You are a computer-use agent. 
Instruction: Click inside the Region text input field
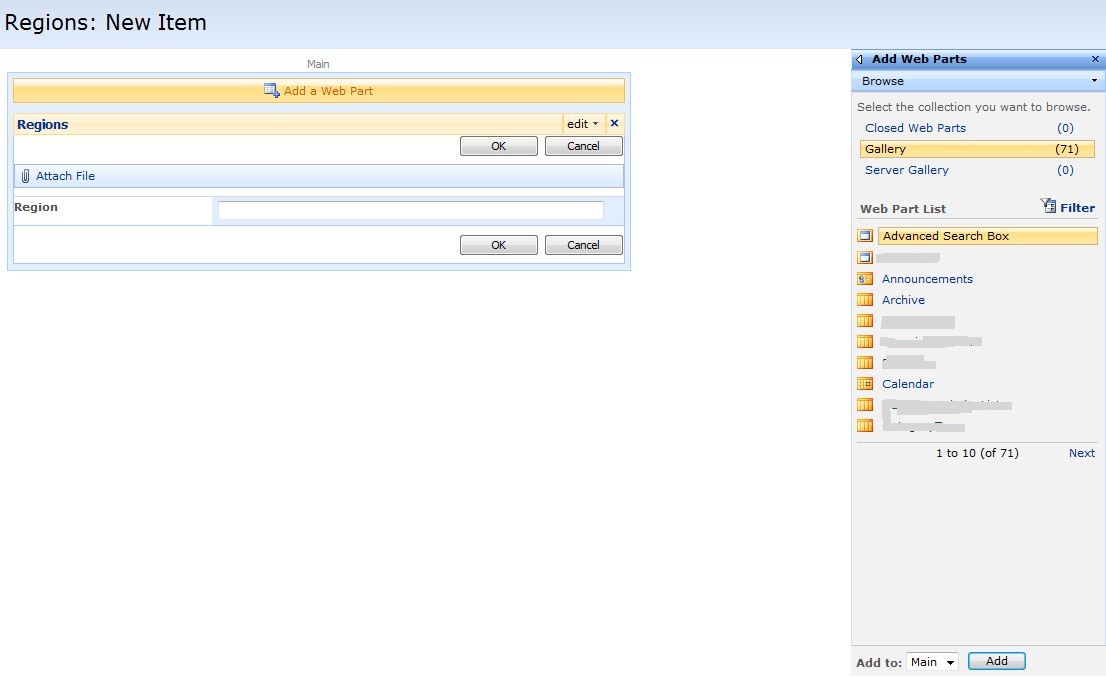point(410,209)
